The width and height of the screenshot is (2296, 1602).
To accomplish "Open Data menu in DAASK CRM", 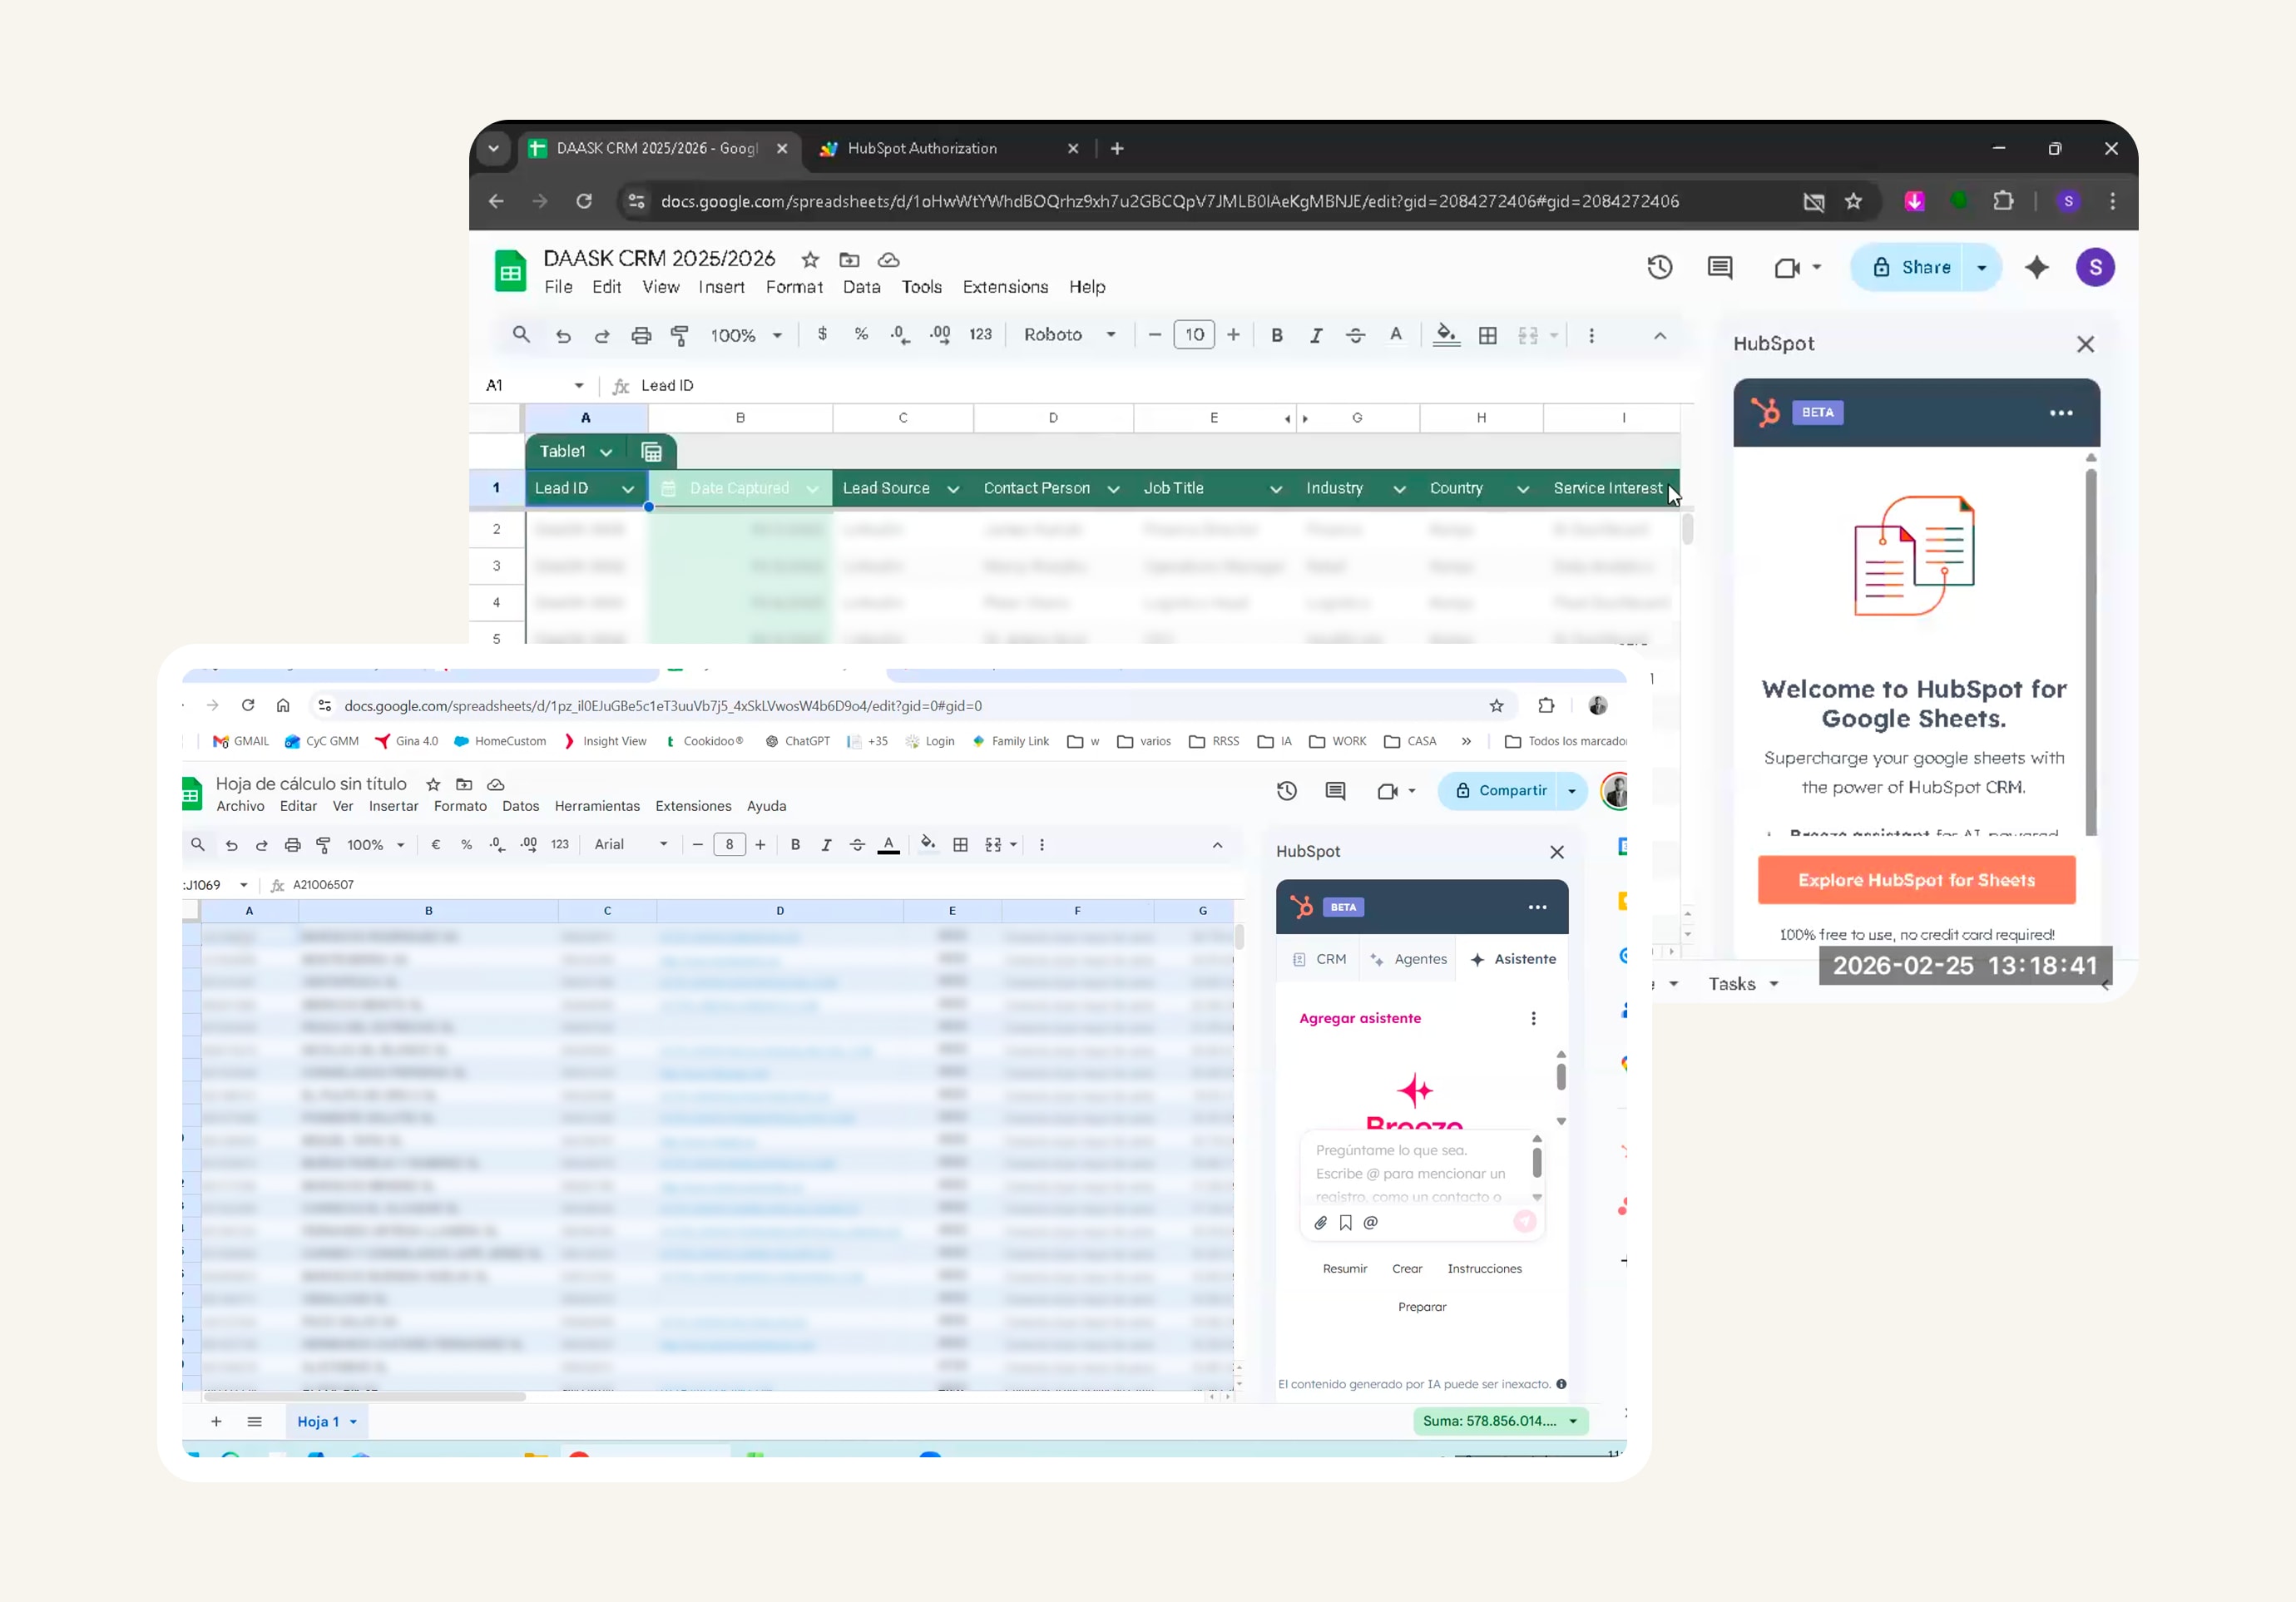I will [x=861, y=287].
